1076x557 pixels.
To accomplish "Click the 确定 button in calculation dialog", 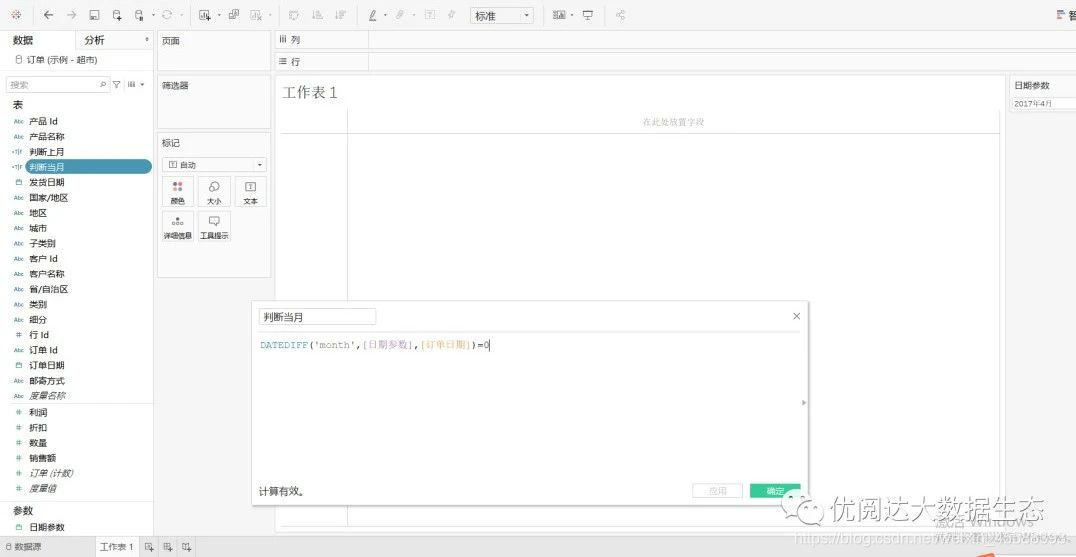I will (x=775, y=491).
